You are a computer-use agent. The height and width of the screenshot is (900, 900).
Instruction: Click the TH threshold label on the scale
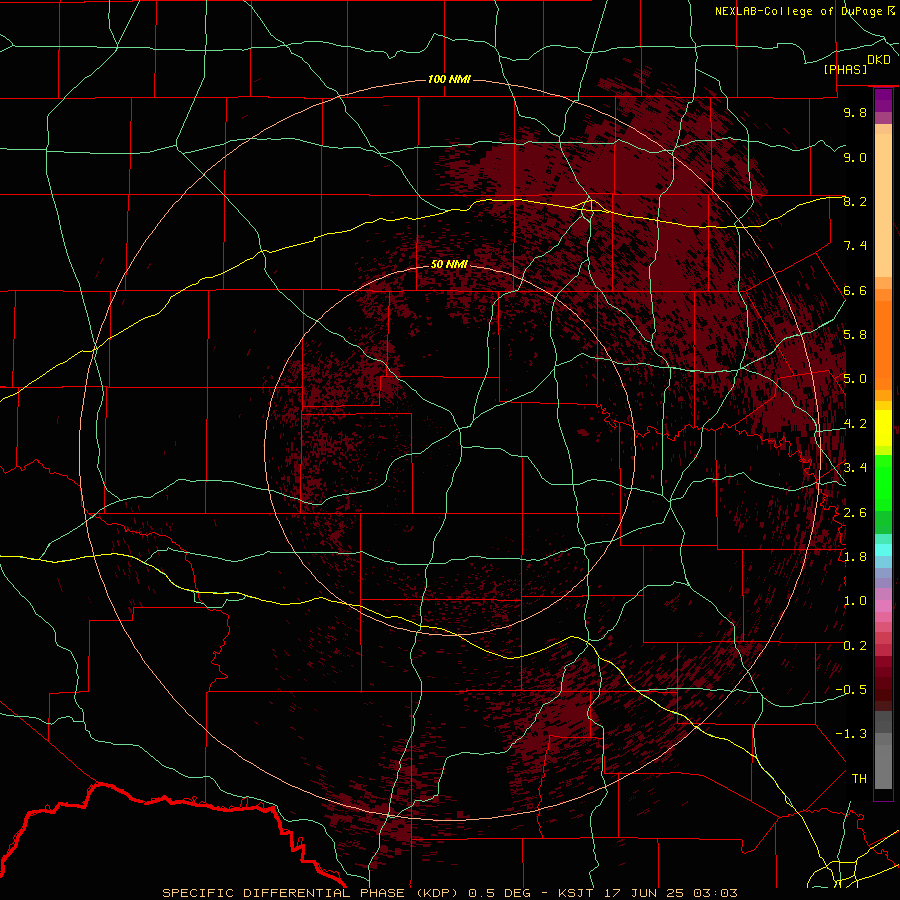[859, 778]
